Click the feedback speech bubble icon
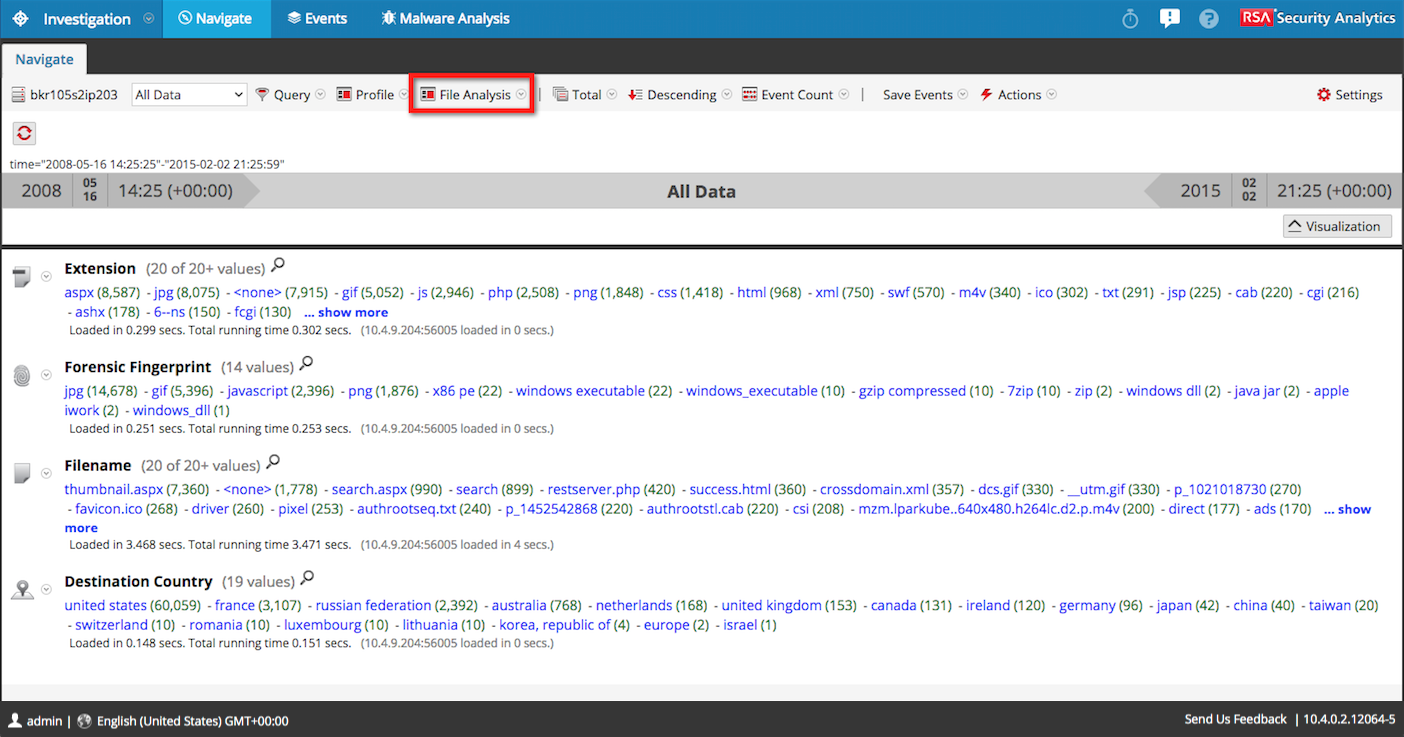This screenshot has height=737, width=1404. tap(1169, 17)
